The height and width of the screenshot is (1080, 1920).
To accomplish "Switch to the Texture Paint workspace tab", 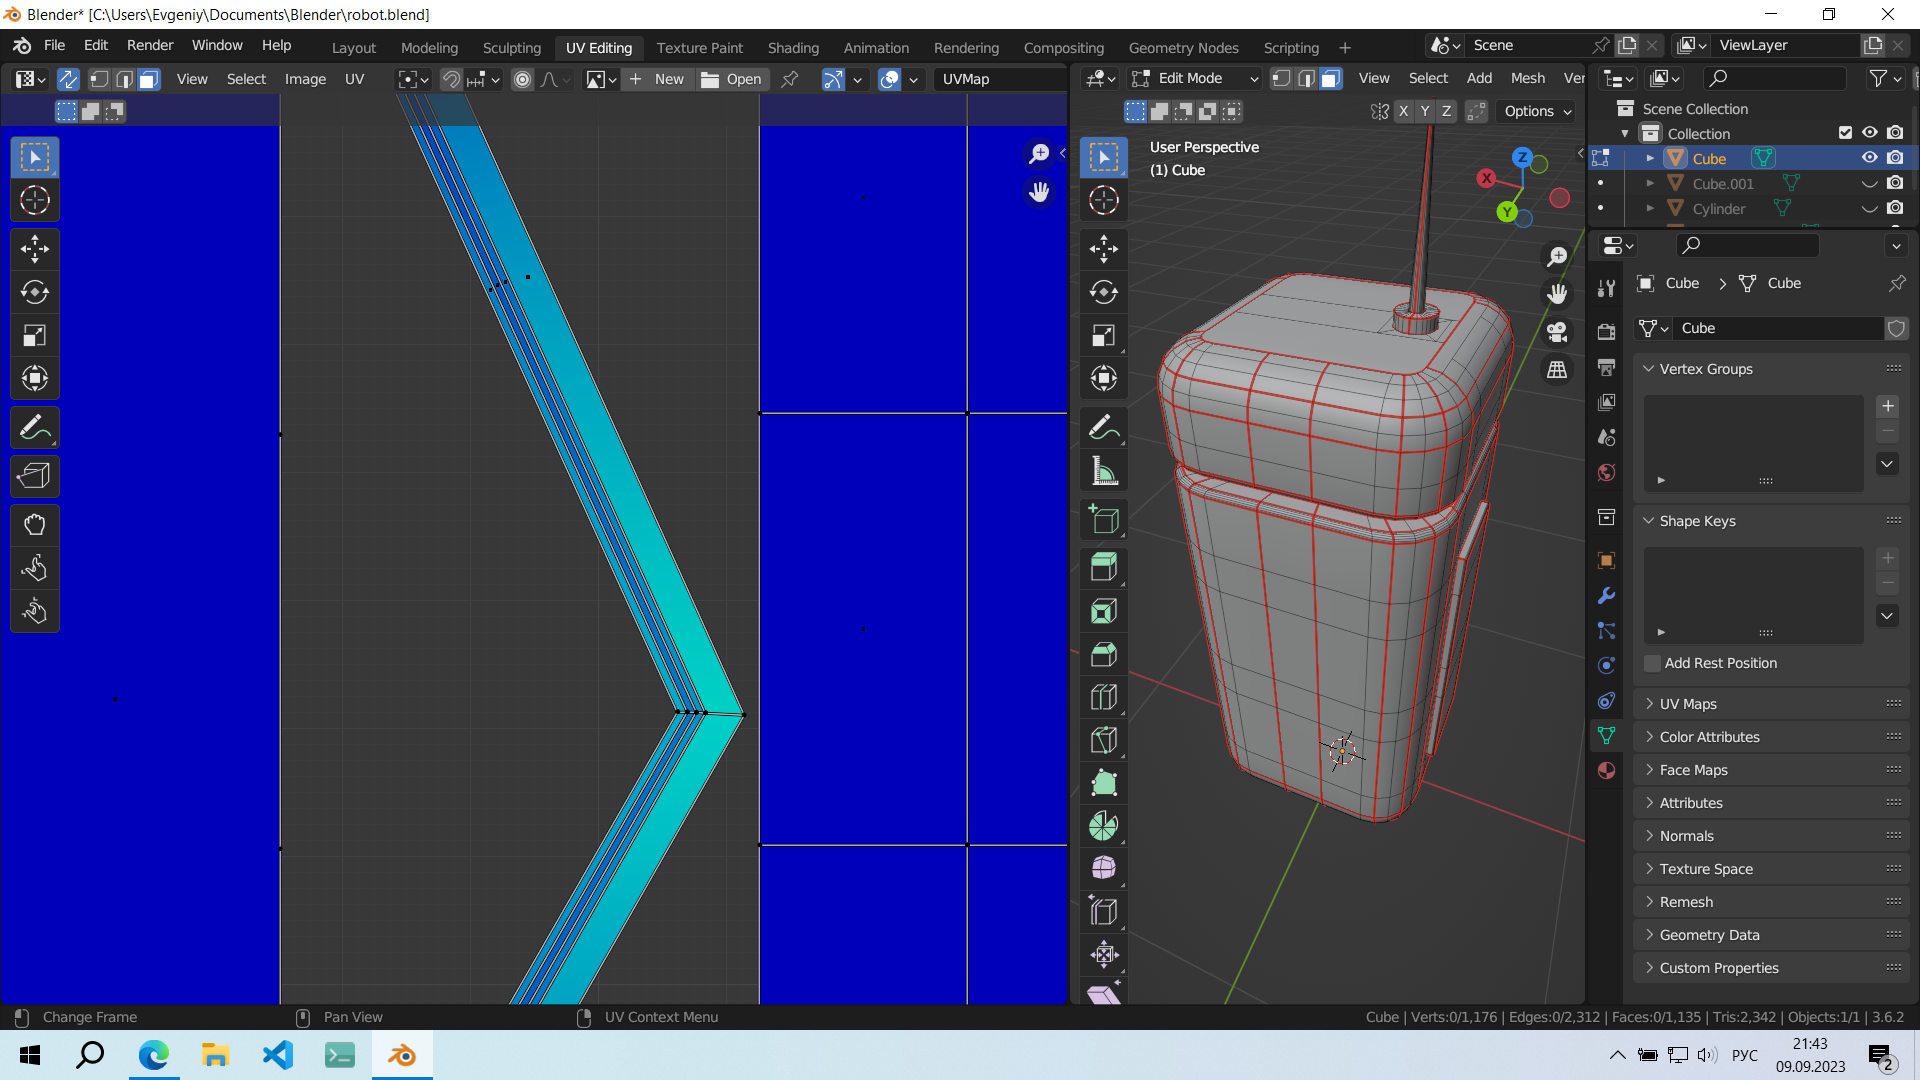I will pos(699,47).
